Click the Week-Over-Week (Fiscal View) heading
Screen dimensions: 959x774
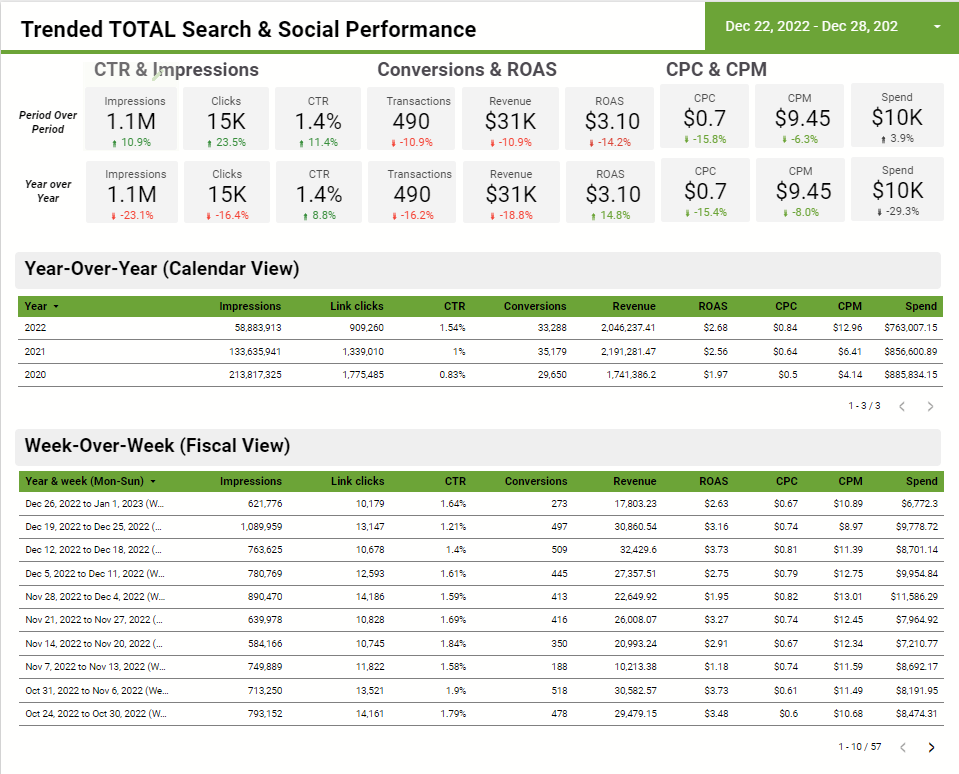click(x=157, y=446)
